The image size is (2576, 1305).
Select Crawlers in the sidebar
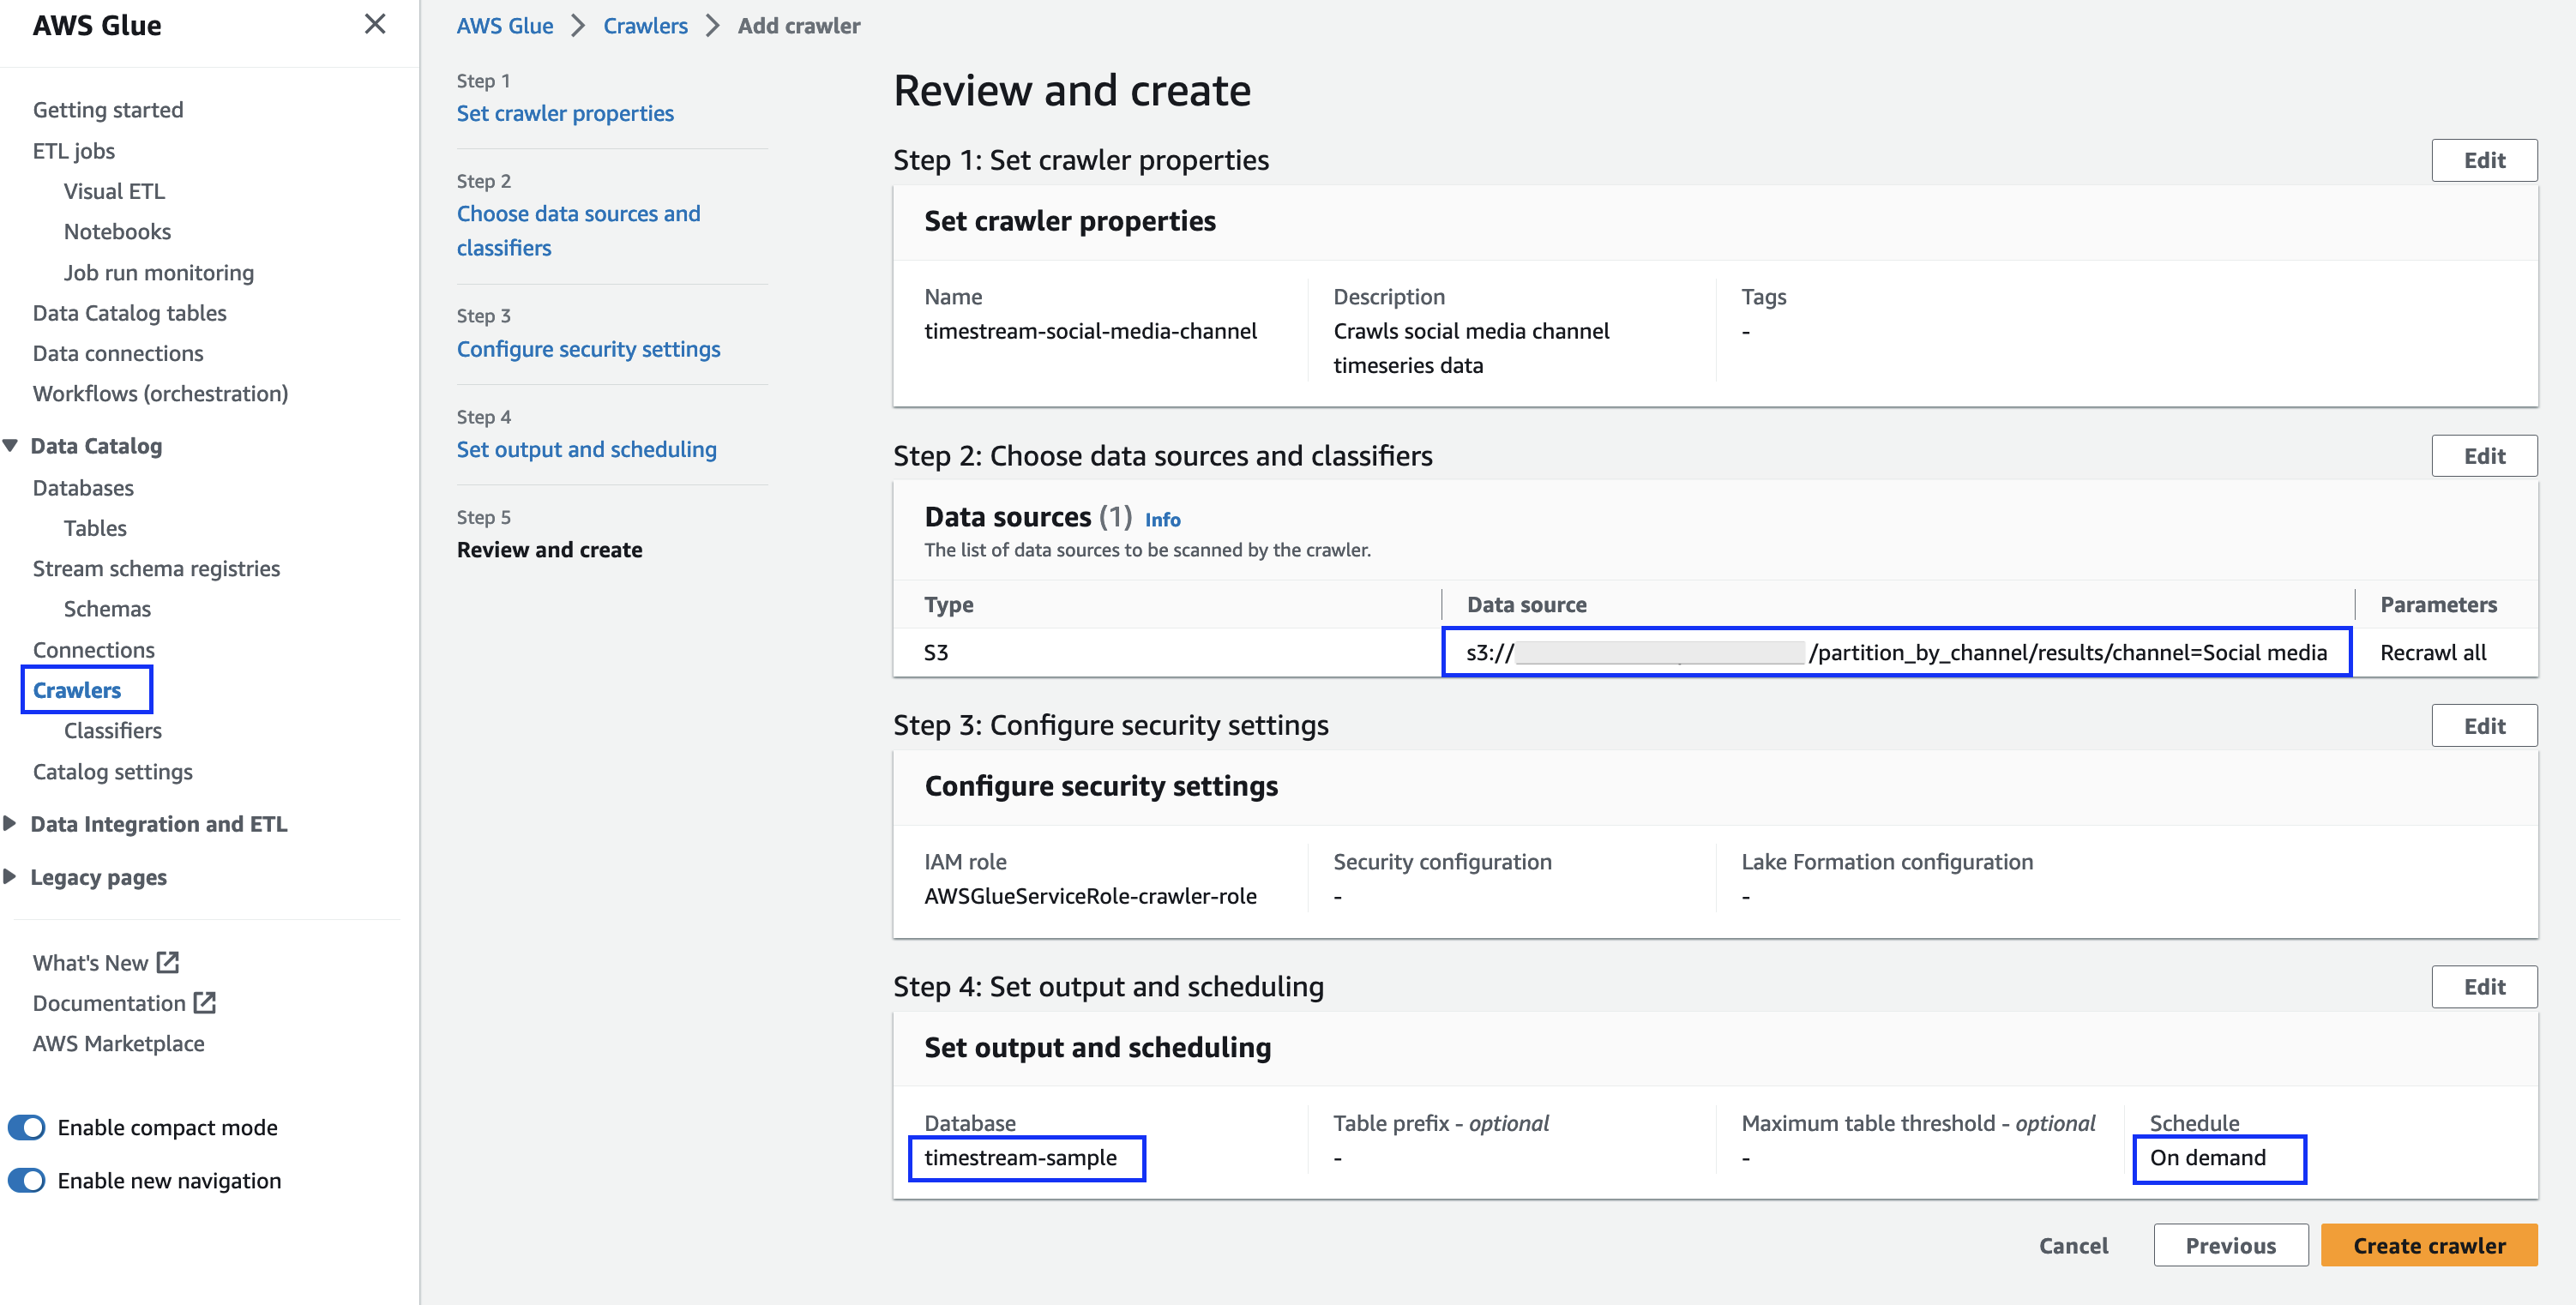[77, 690]
